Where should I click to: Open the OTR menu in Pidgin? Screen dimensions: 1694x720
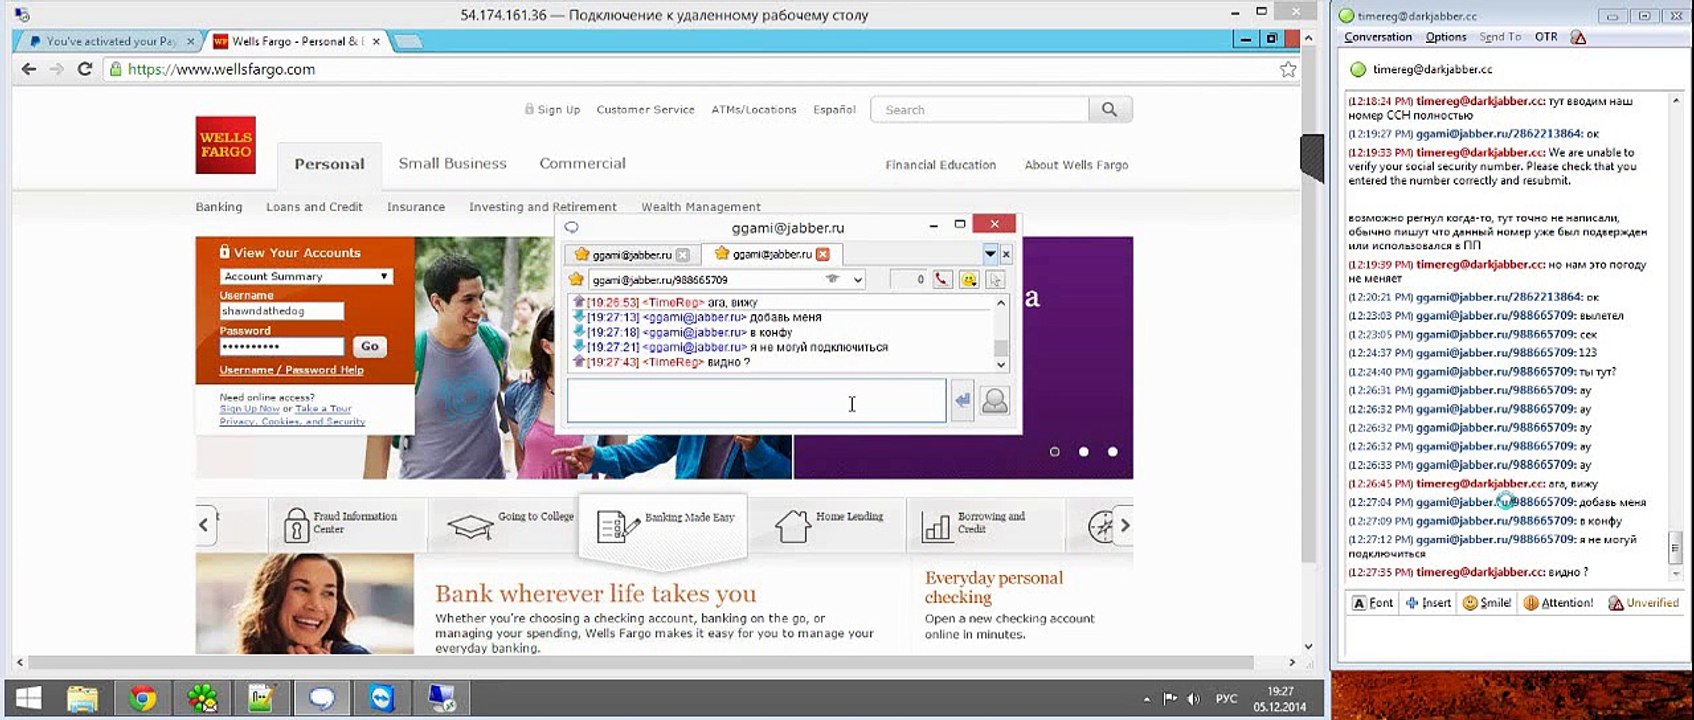1546,37
